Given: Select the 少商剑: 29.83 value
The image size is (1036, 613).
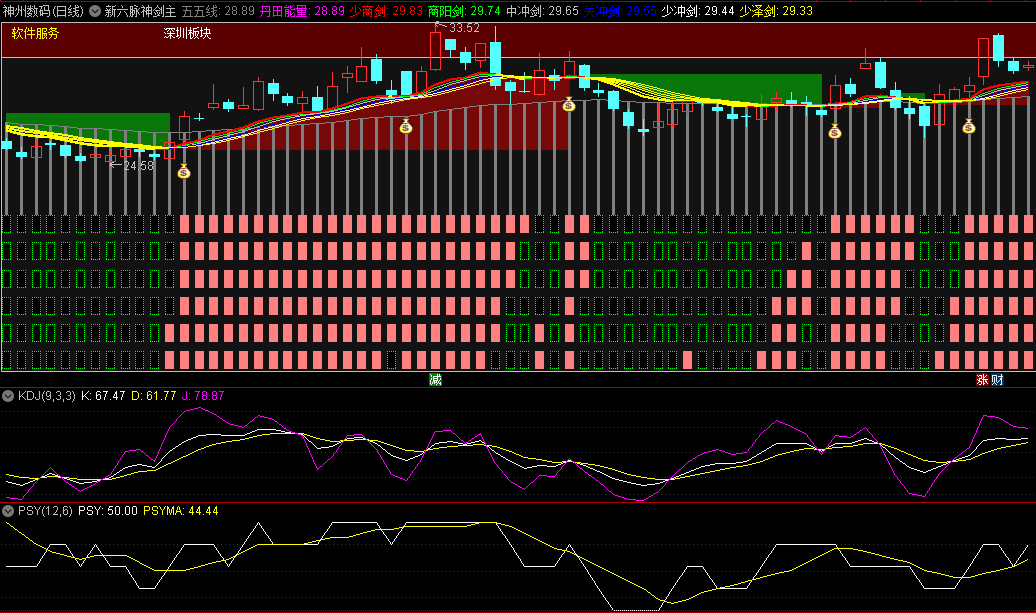Looking at the screenshot, I should [x=386, y=11].
